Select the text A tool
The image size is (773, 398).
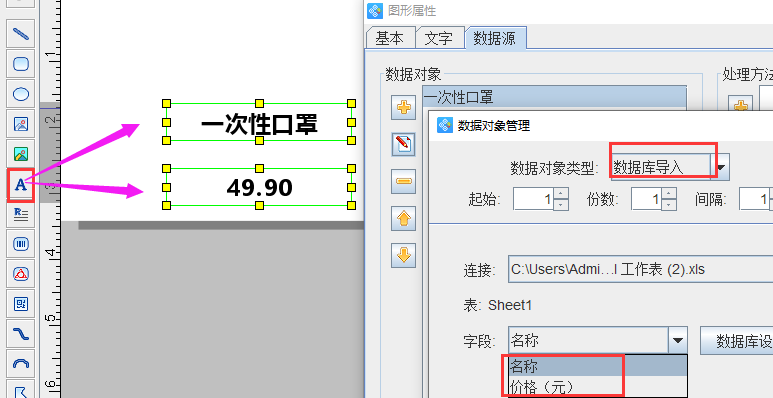tap(21, 185)
